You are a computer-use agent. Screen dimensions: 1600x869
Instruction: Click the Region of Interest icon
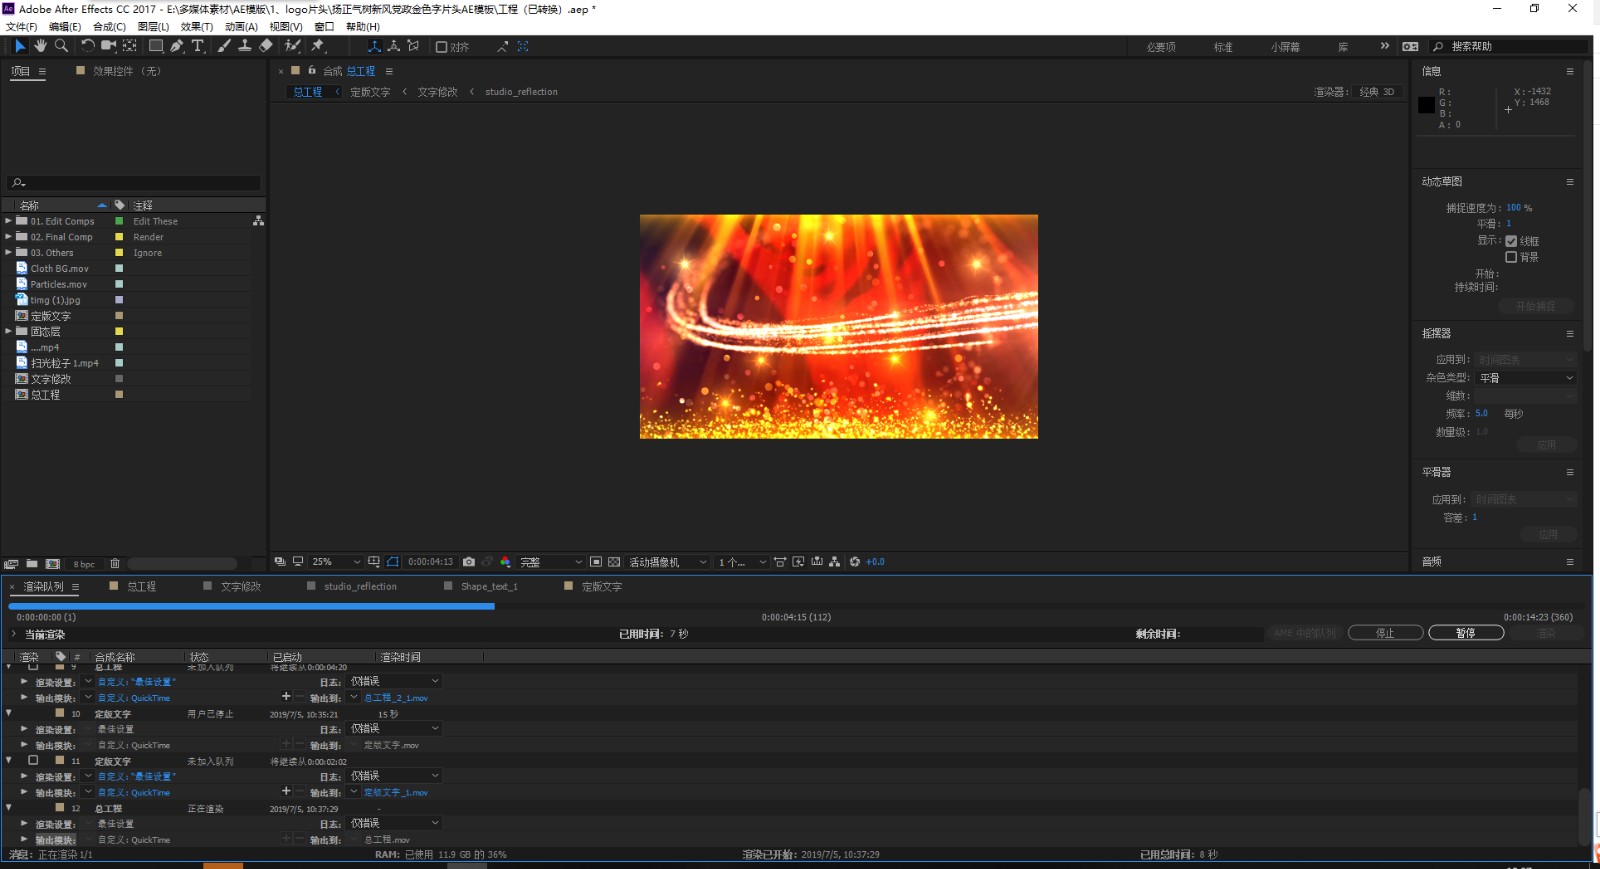click(x=595, y=562)
